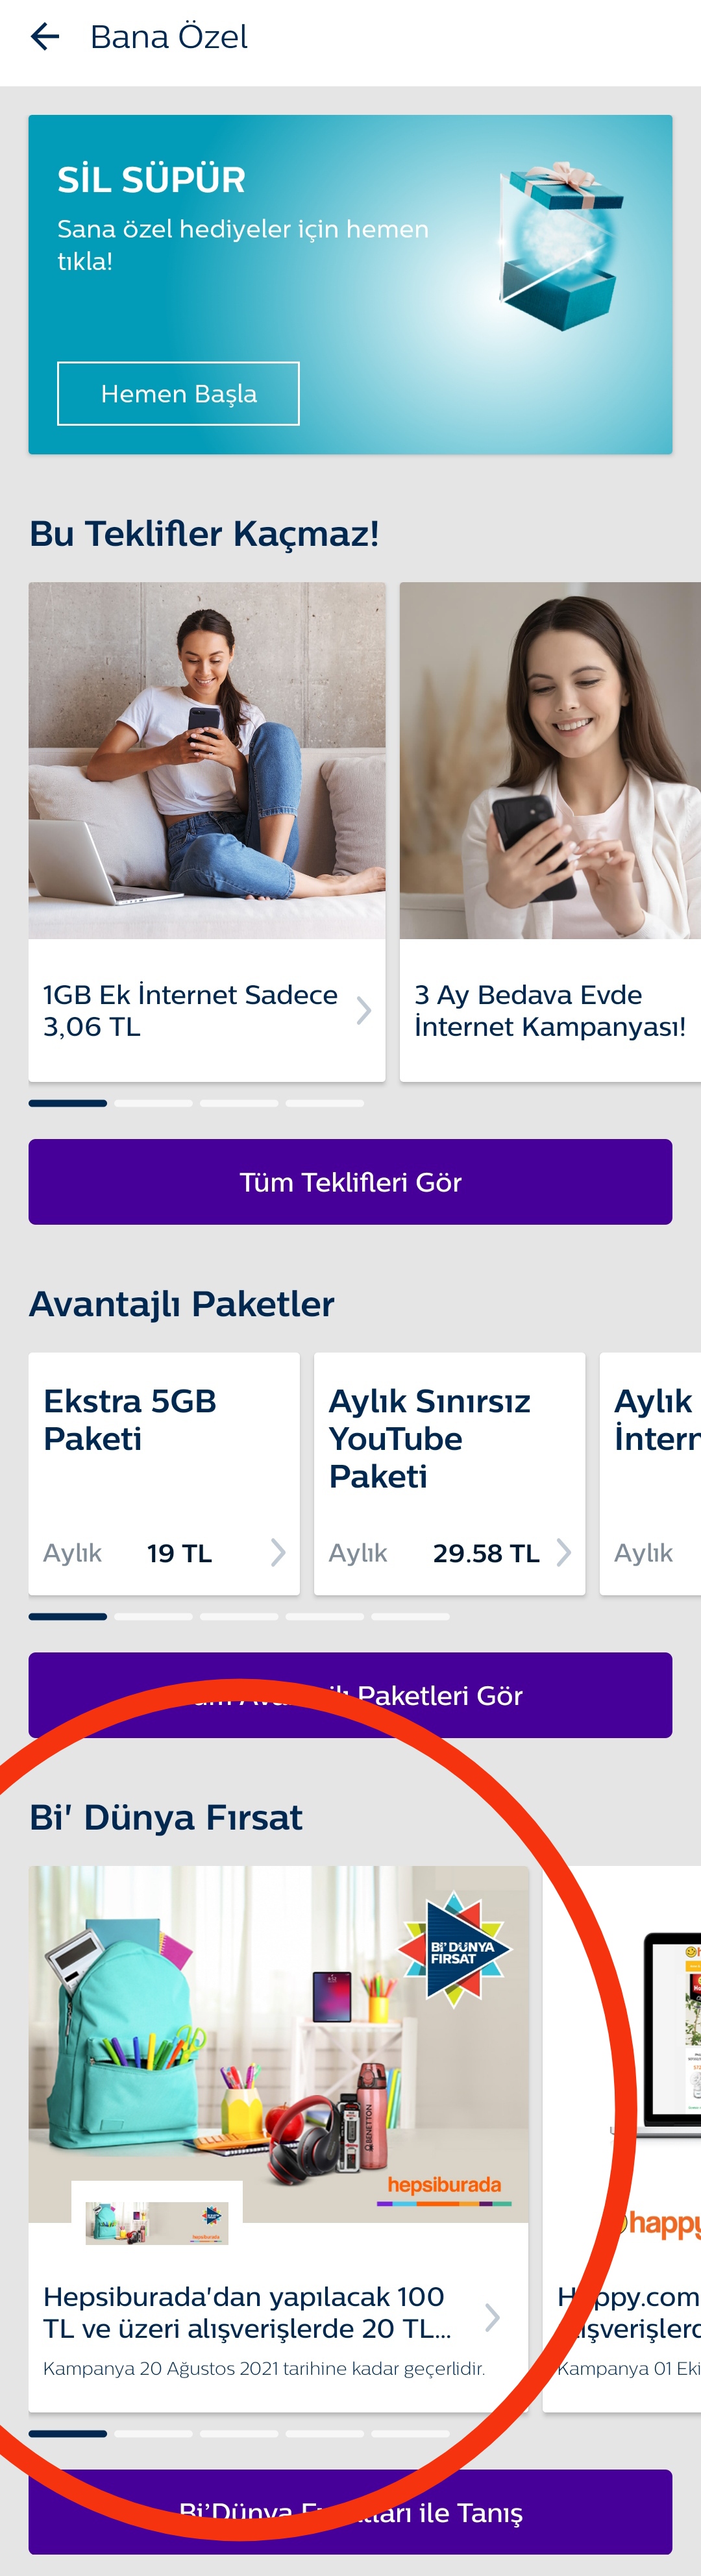The width and height of the screenshot is (701, 2576).
Task: Open the 1GB Ek İnternet offer chevron
Action: pos(363,1011)
